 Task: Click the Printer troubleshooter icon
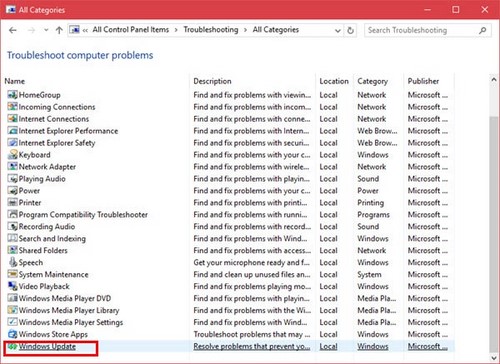click(x=12, y=203)
